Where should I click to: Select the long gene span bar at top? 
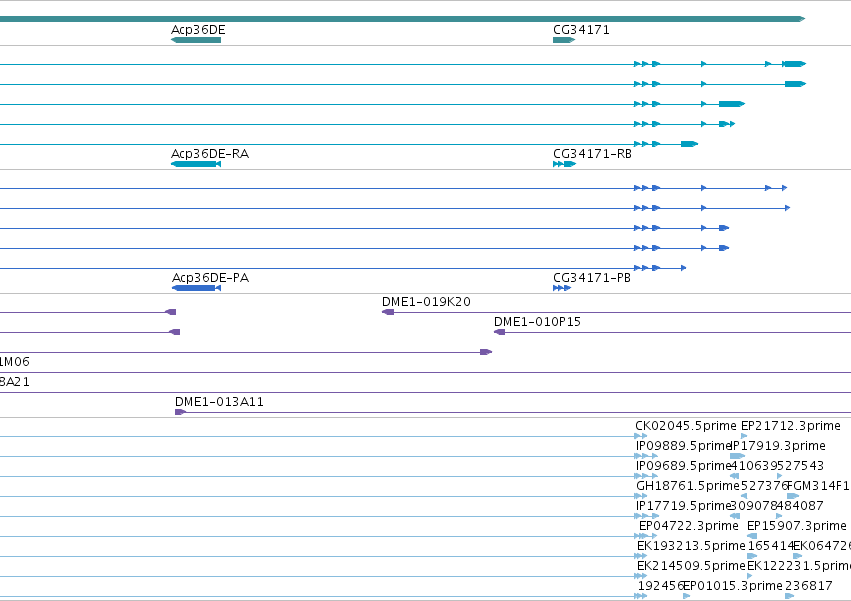402,19
